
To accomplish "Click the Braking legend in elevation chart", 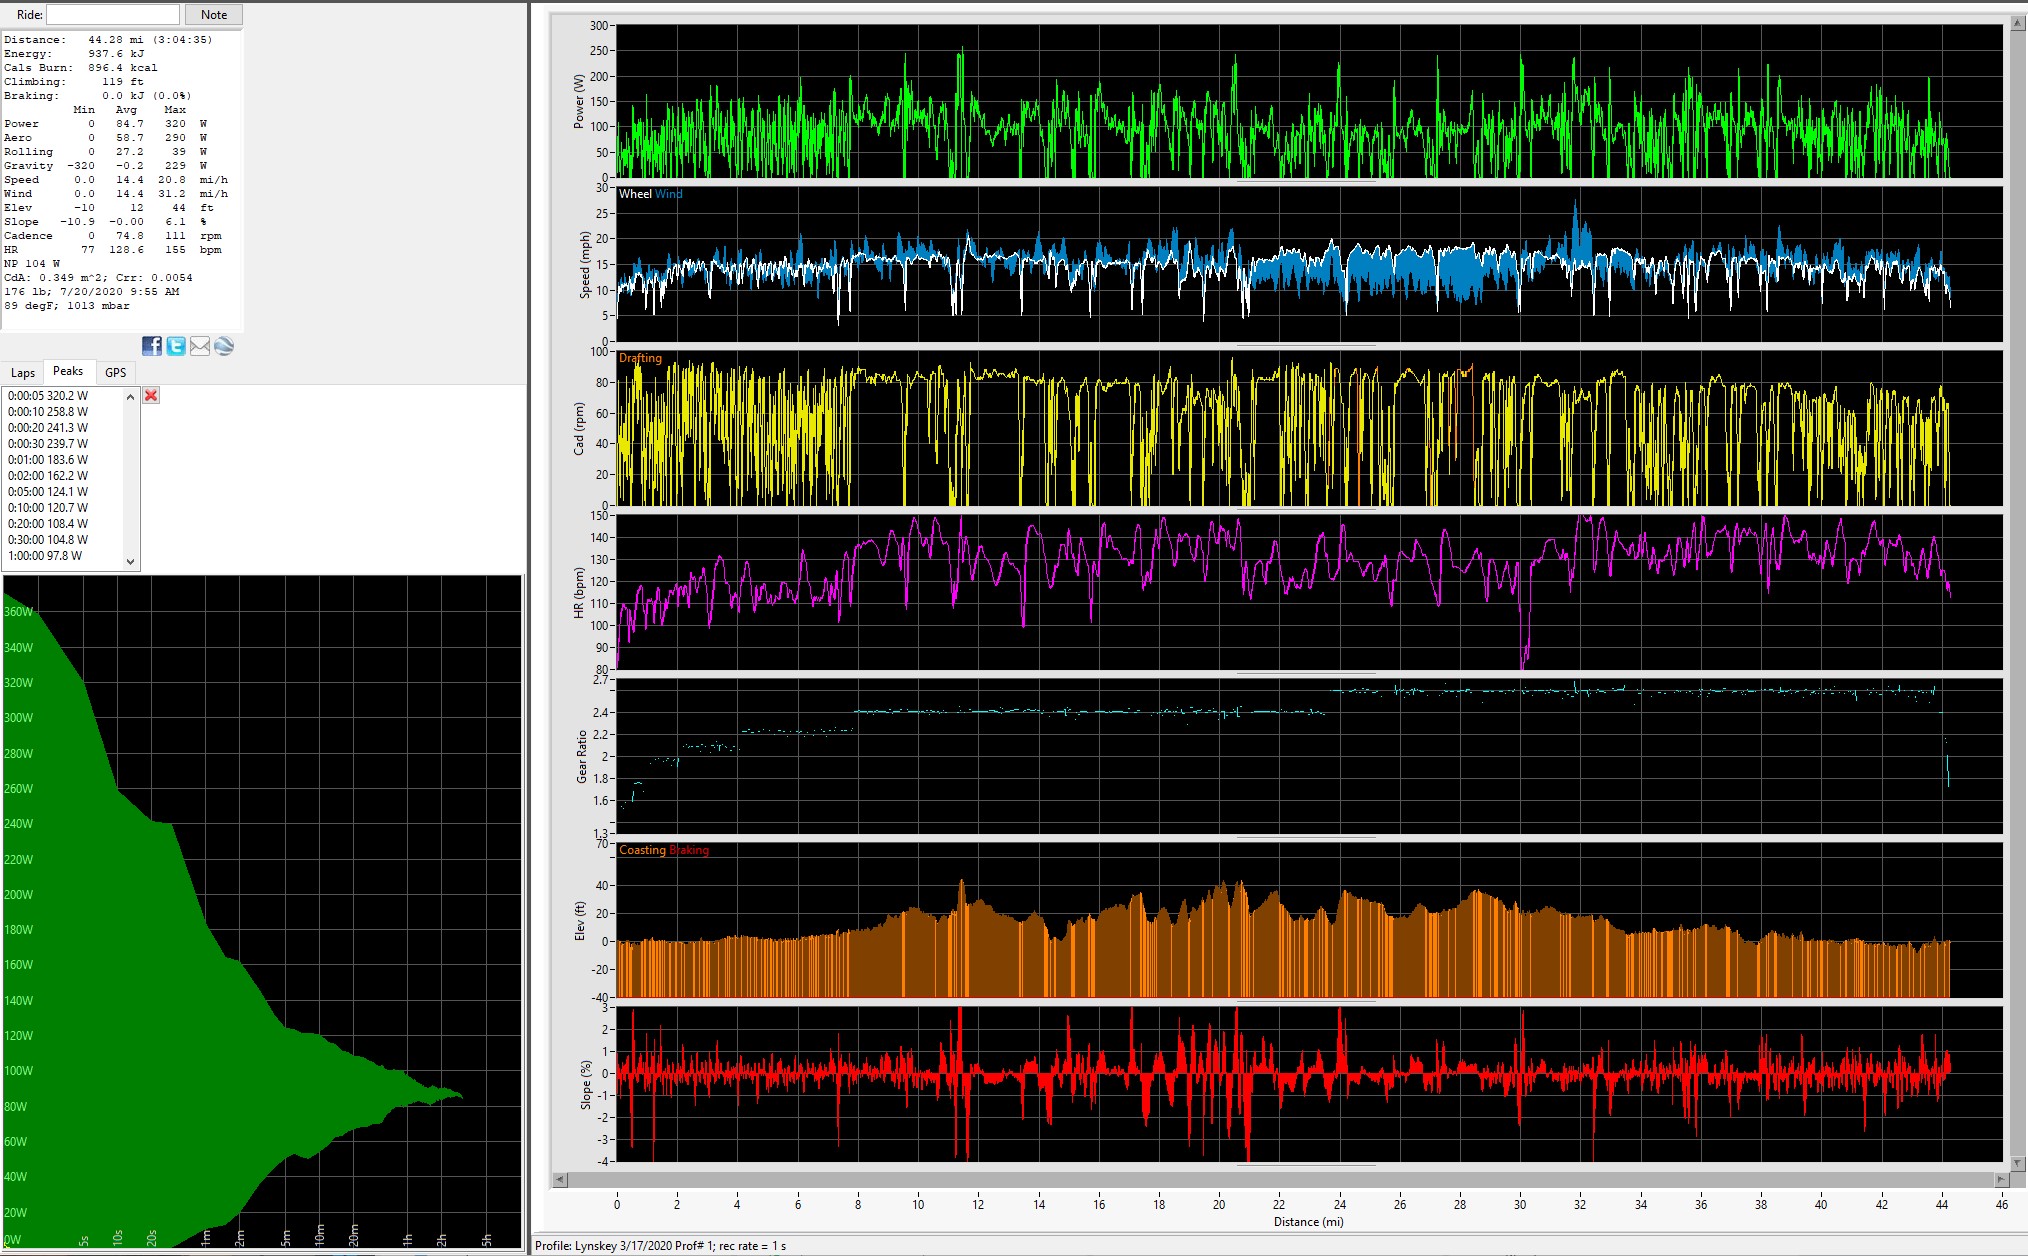I will coord(689,850).
